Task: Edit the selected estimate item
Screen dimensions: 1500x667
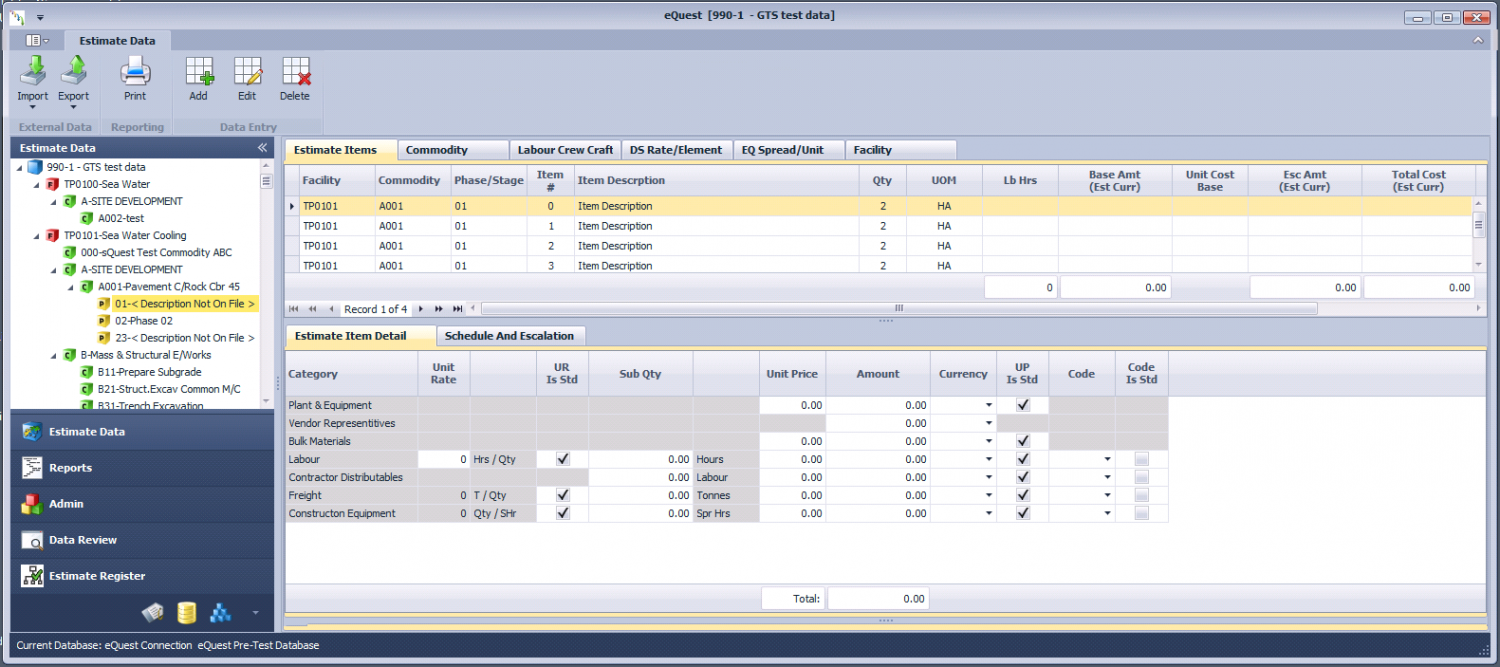Action: (246, 80)
